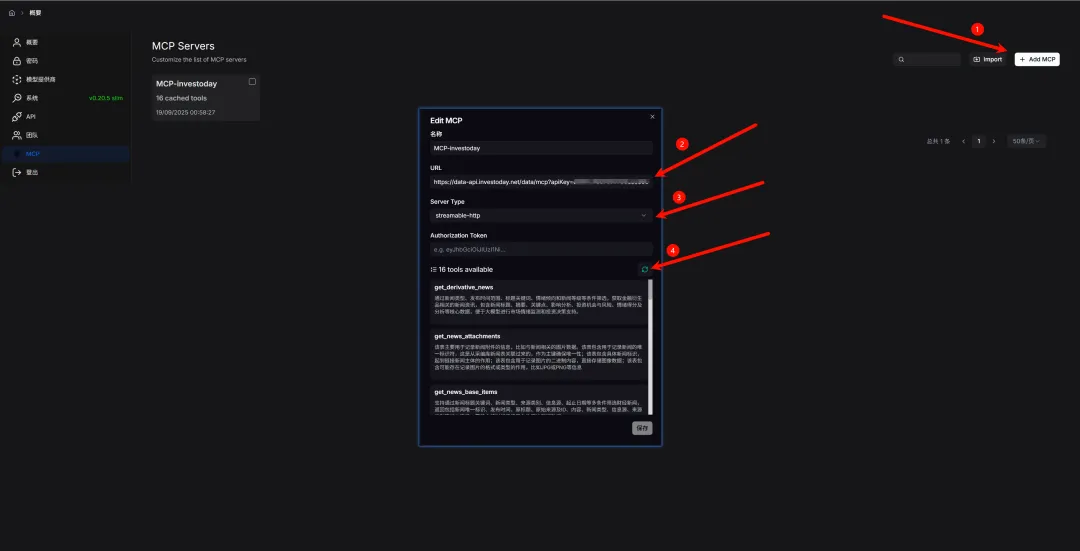Tick the checkbox on the MCP-investoday card

pos(252,82)
